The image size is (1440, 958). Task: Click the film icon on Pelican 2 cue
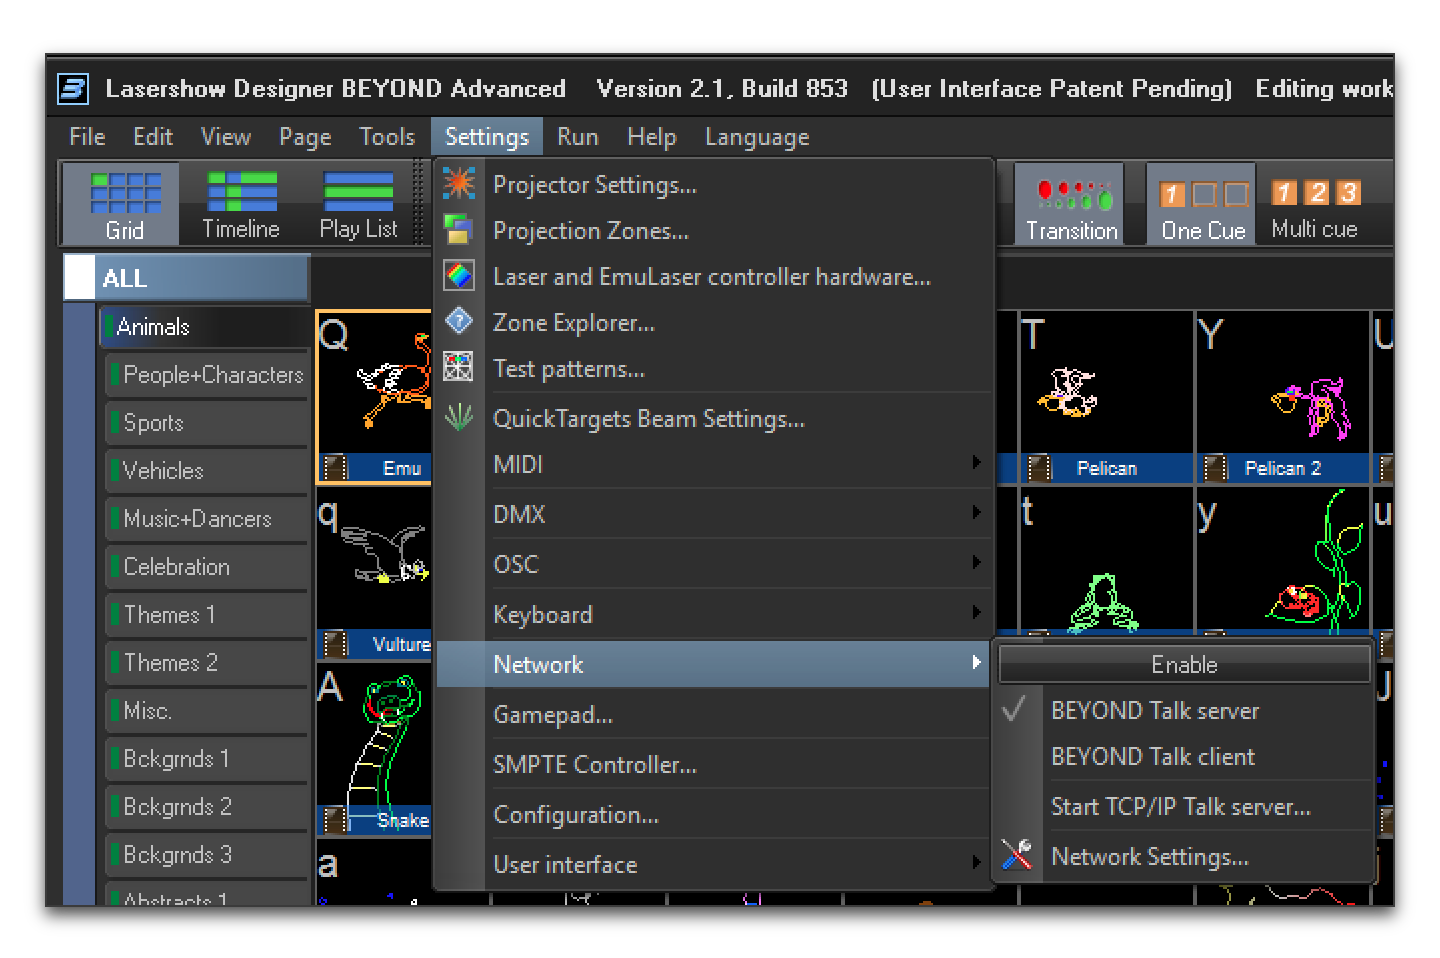point(1216,468)
